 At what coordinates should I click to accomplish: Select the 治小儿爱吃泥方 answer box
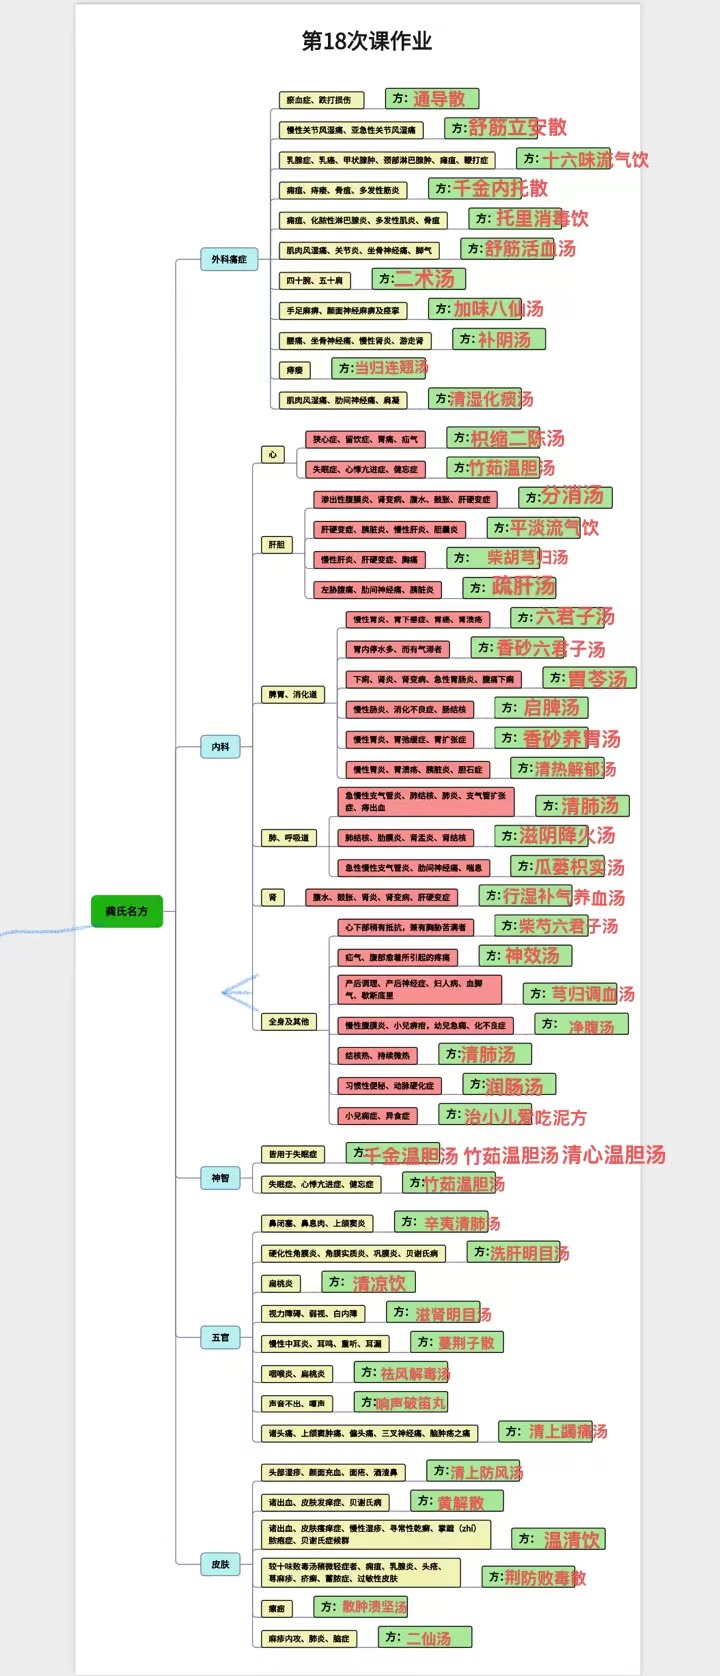click(x=485, y=1114)
